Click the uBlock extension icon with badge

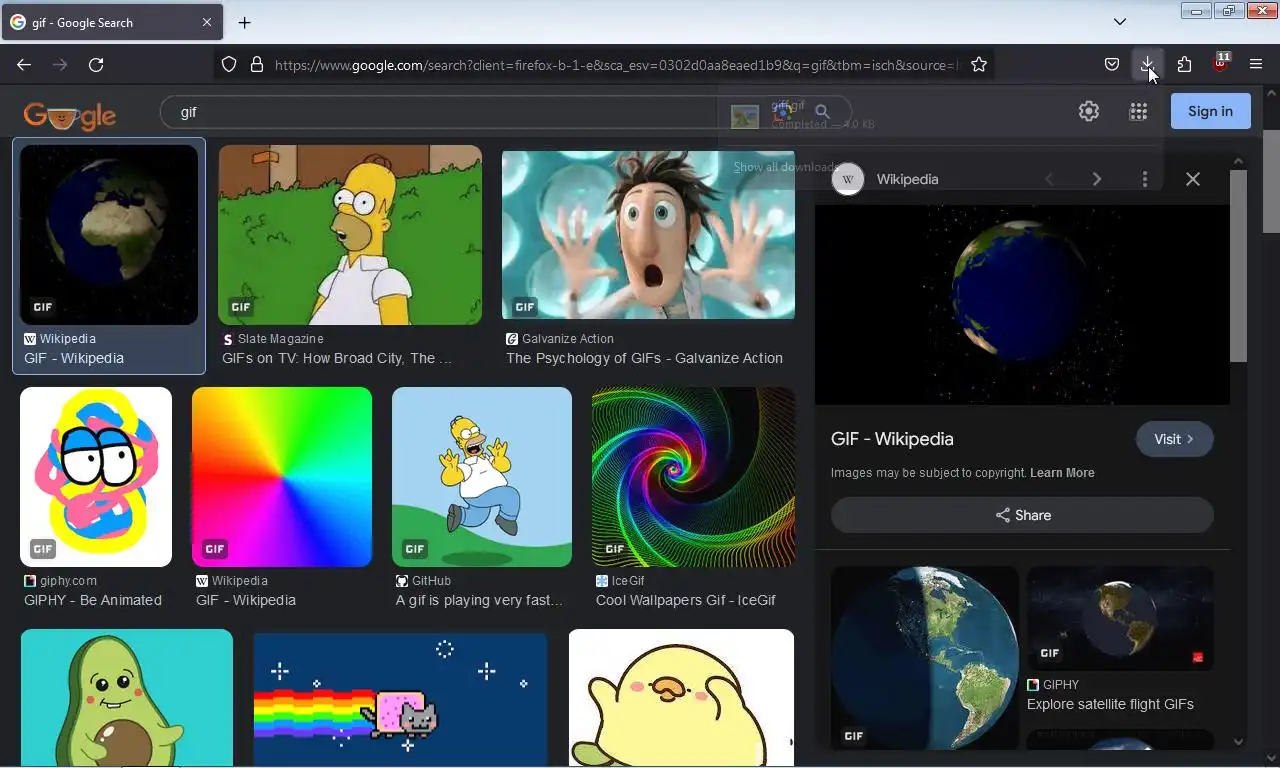coord(1220,64)
